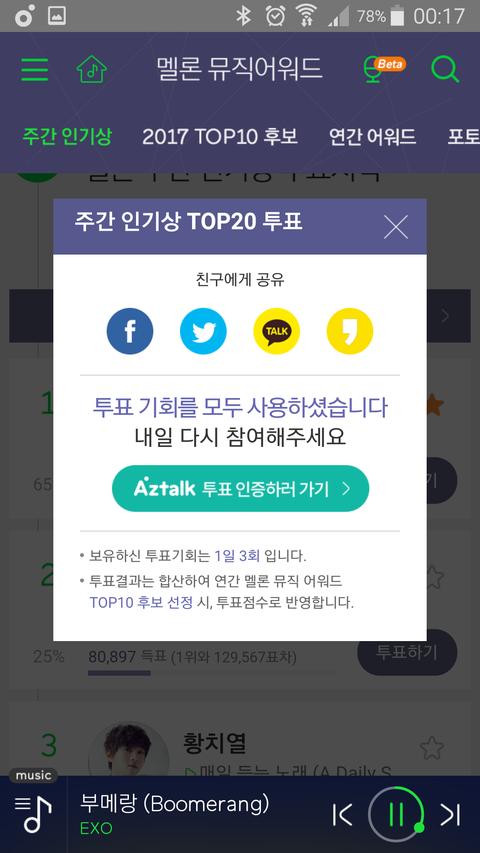This screenshot has width=480, height=853.
Task: Open the music playlist icon
Action: tap(33, 814)
